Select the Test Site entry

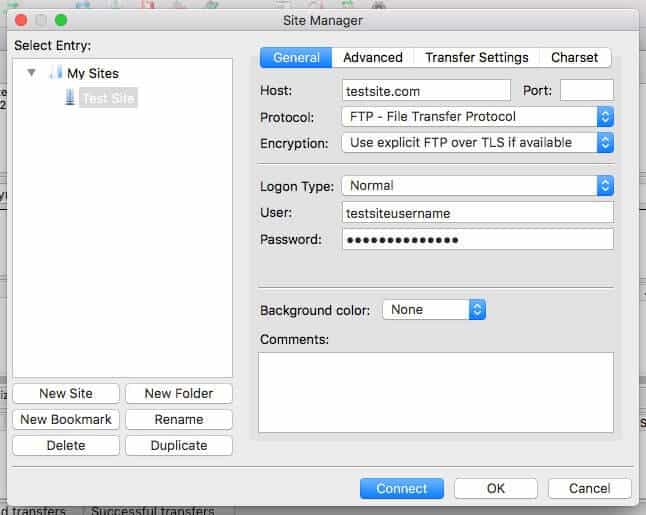coord(108,98)
